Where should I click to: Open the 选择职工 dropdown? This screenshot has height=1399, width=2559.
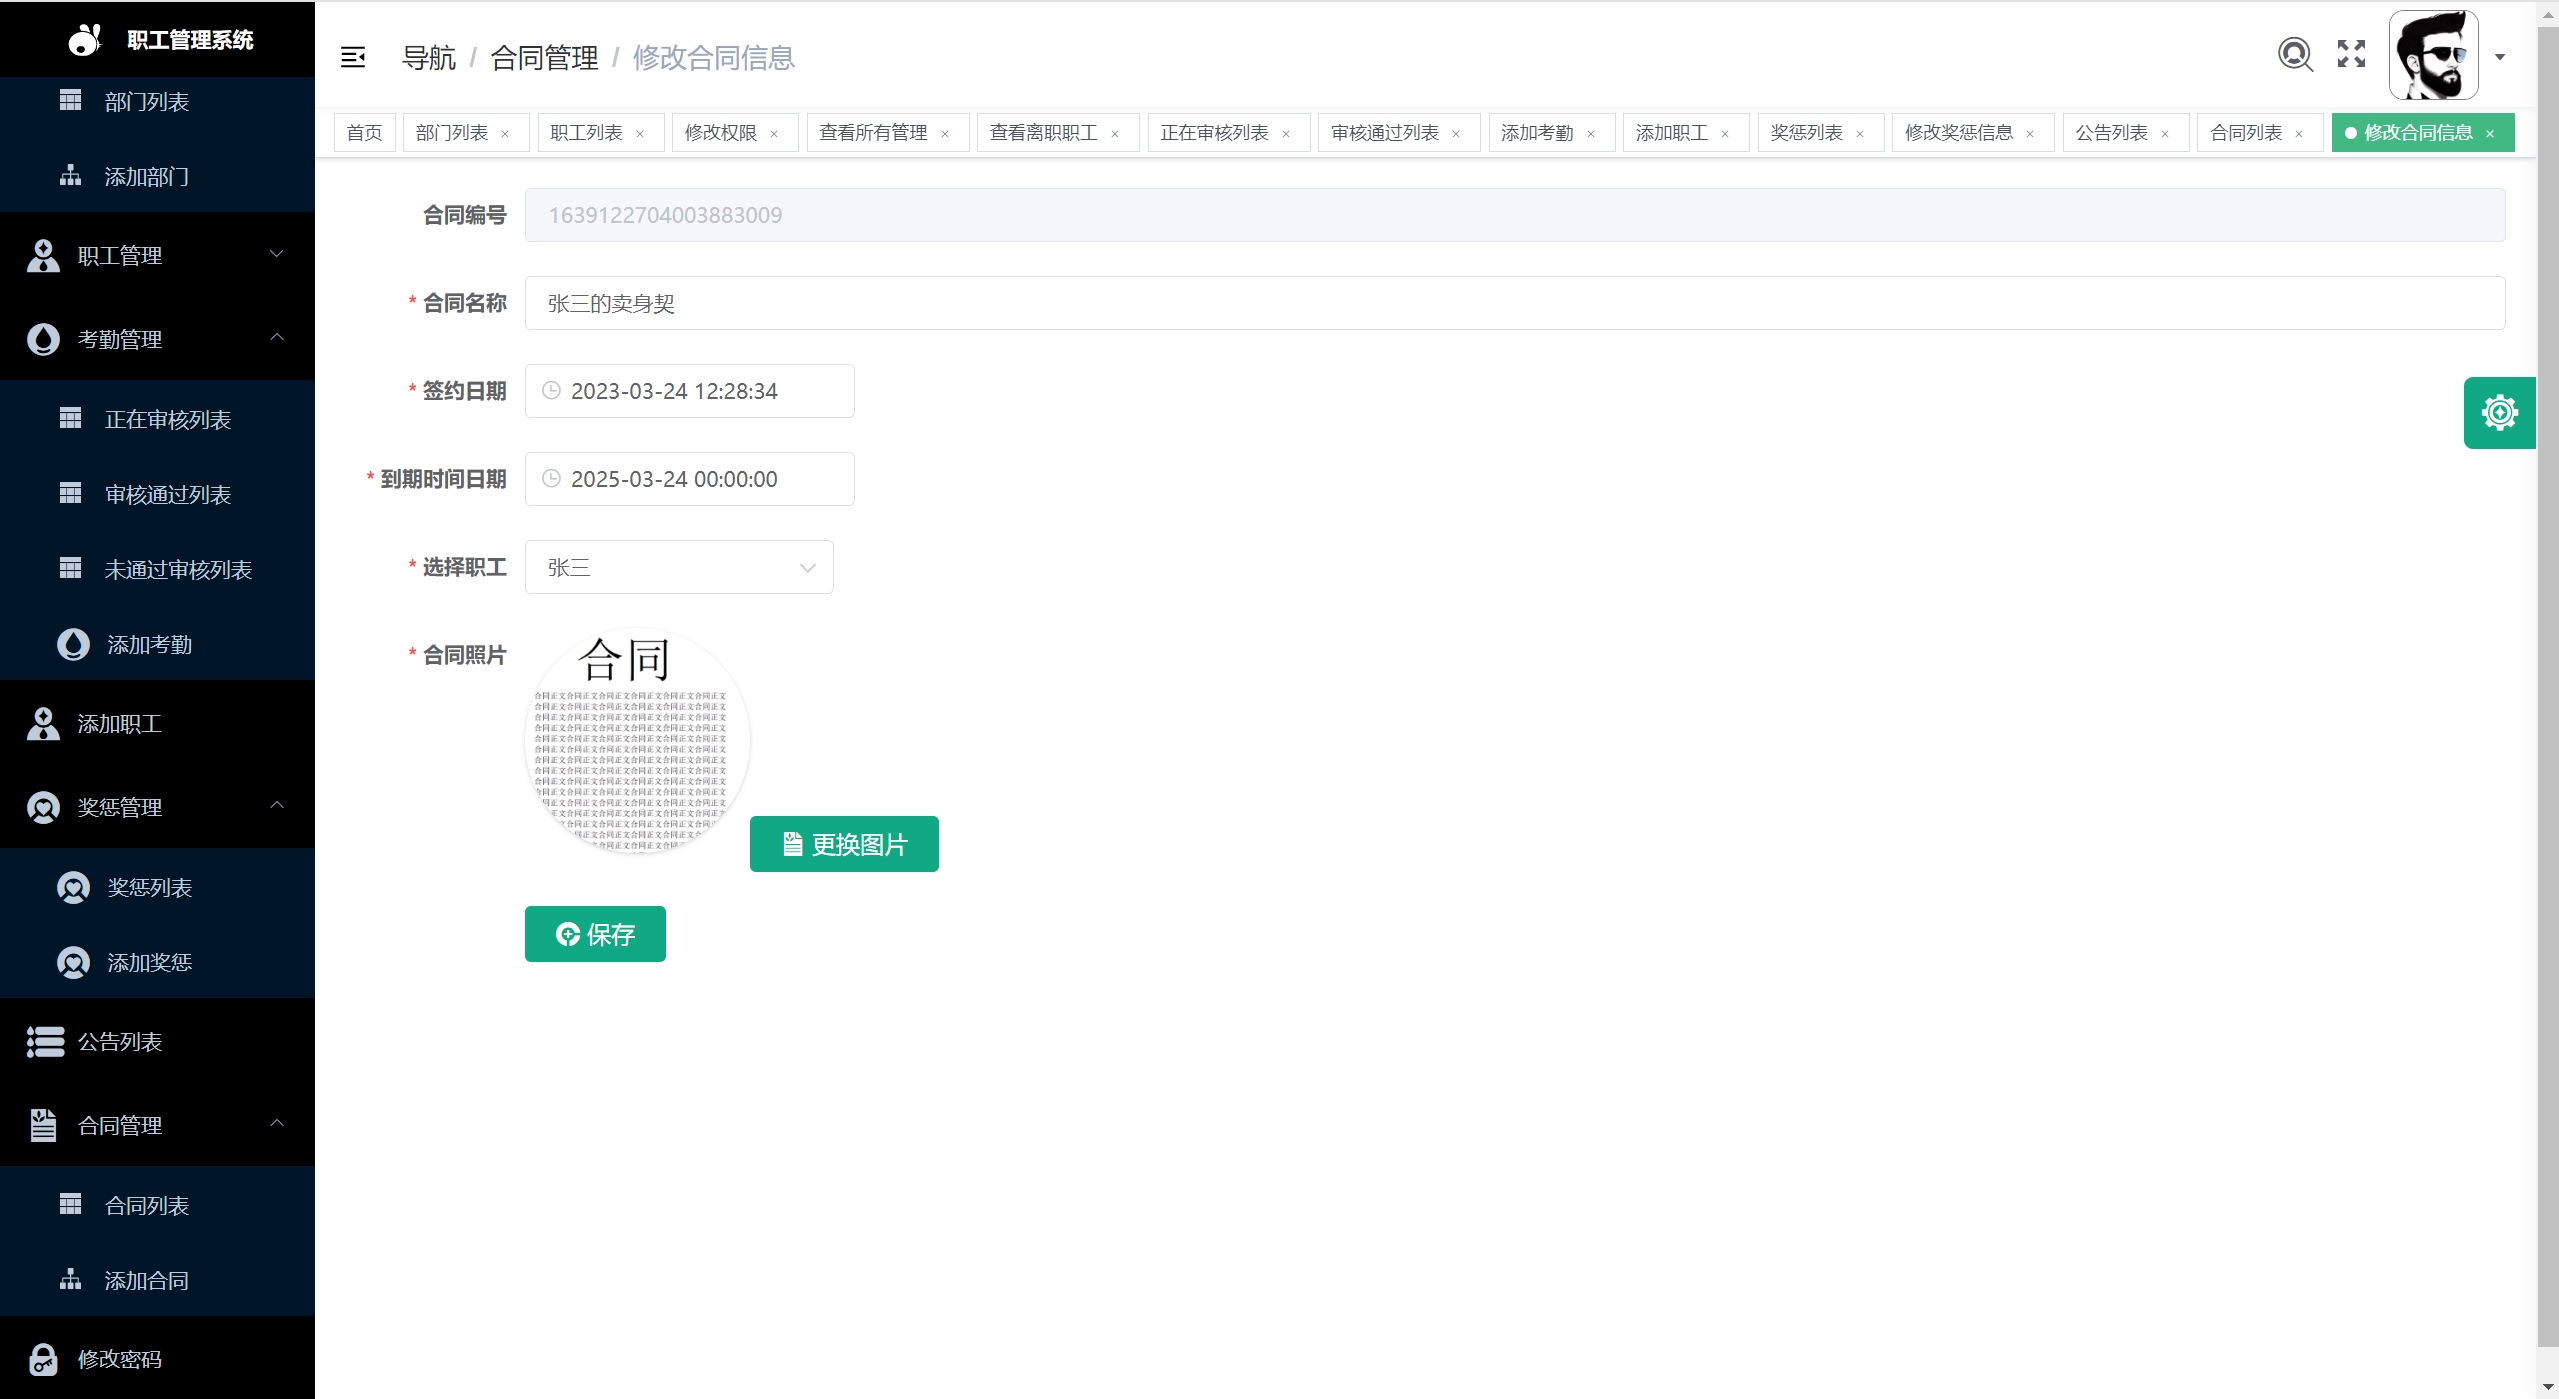tap(679, 568)
